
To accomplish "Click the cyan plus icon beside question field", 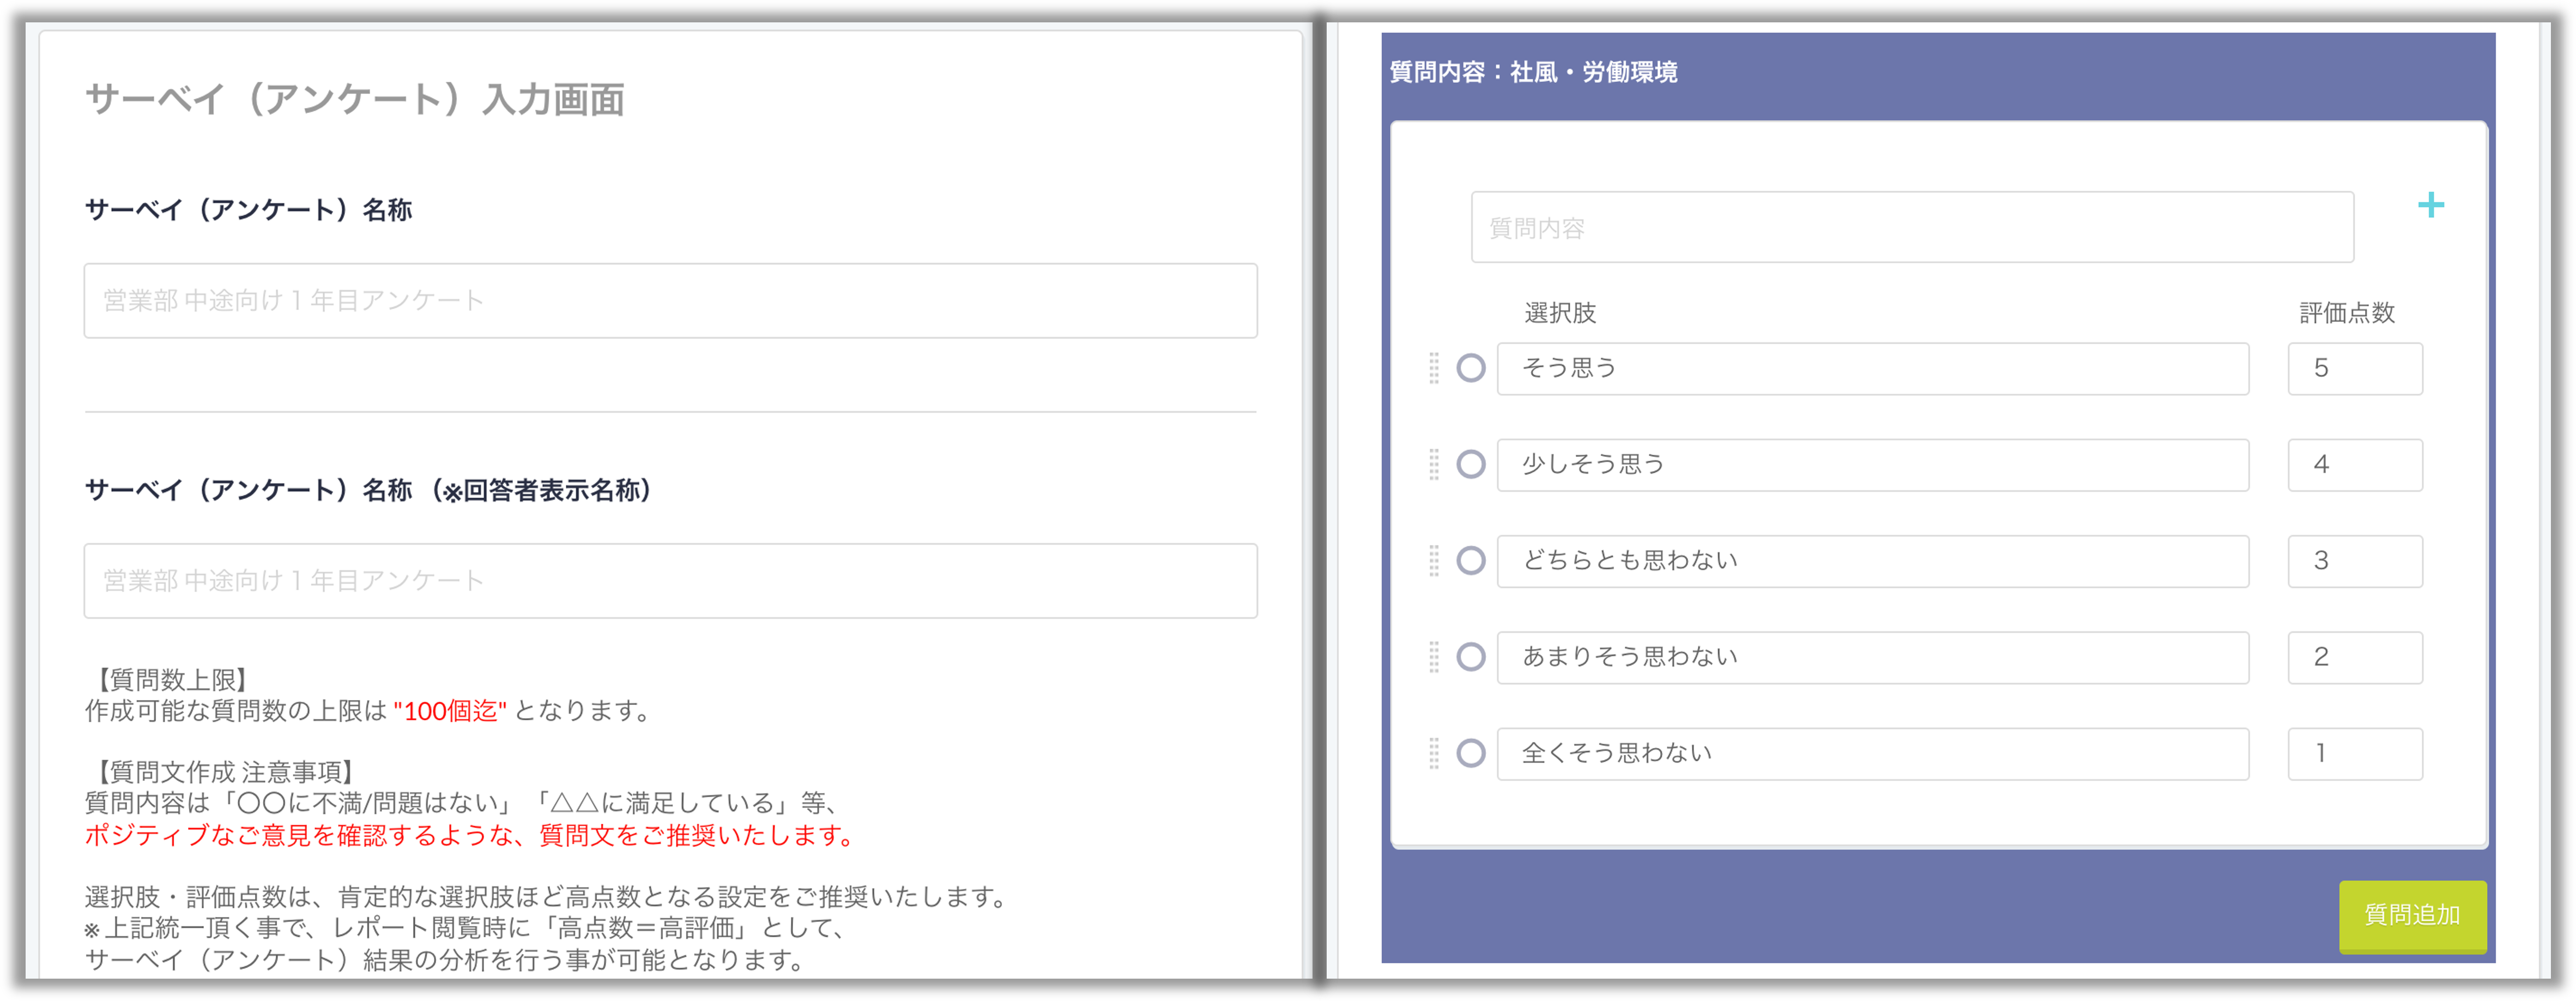I will pyautogui.click(x=2430, y=206).
